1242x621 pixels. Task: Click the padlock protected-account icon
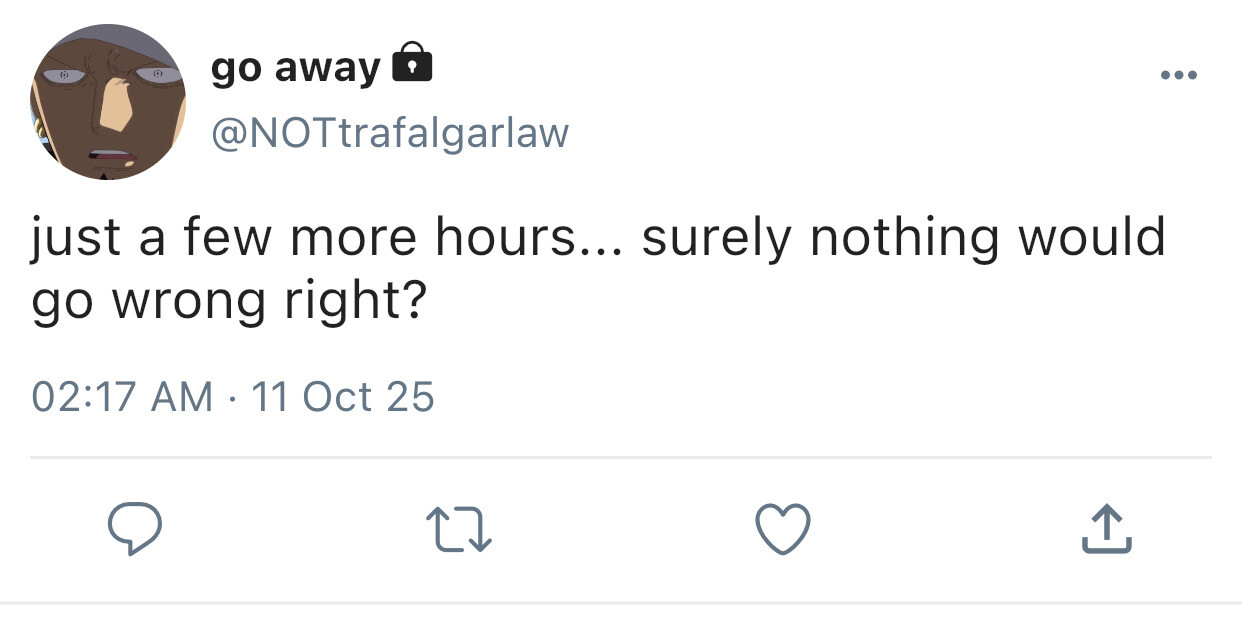tap(411, 65)
